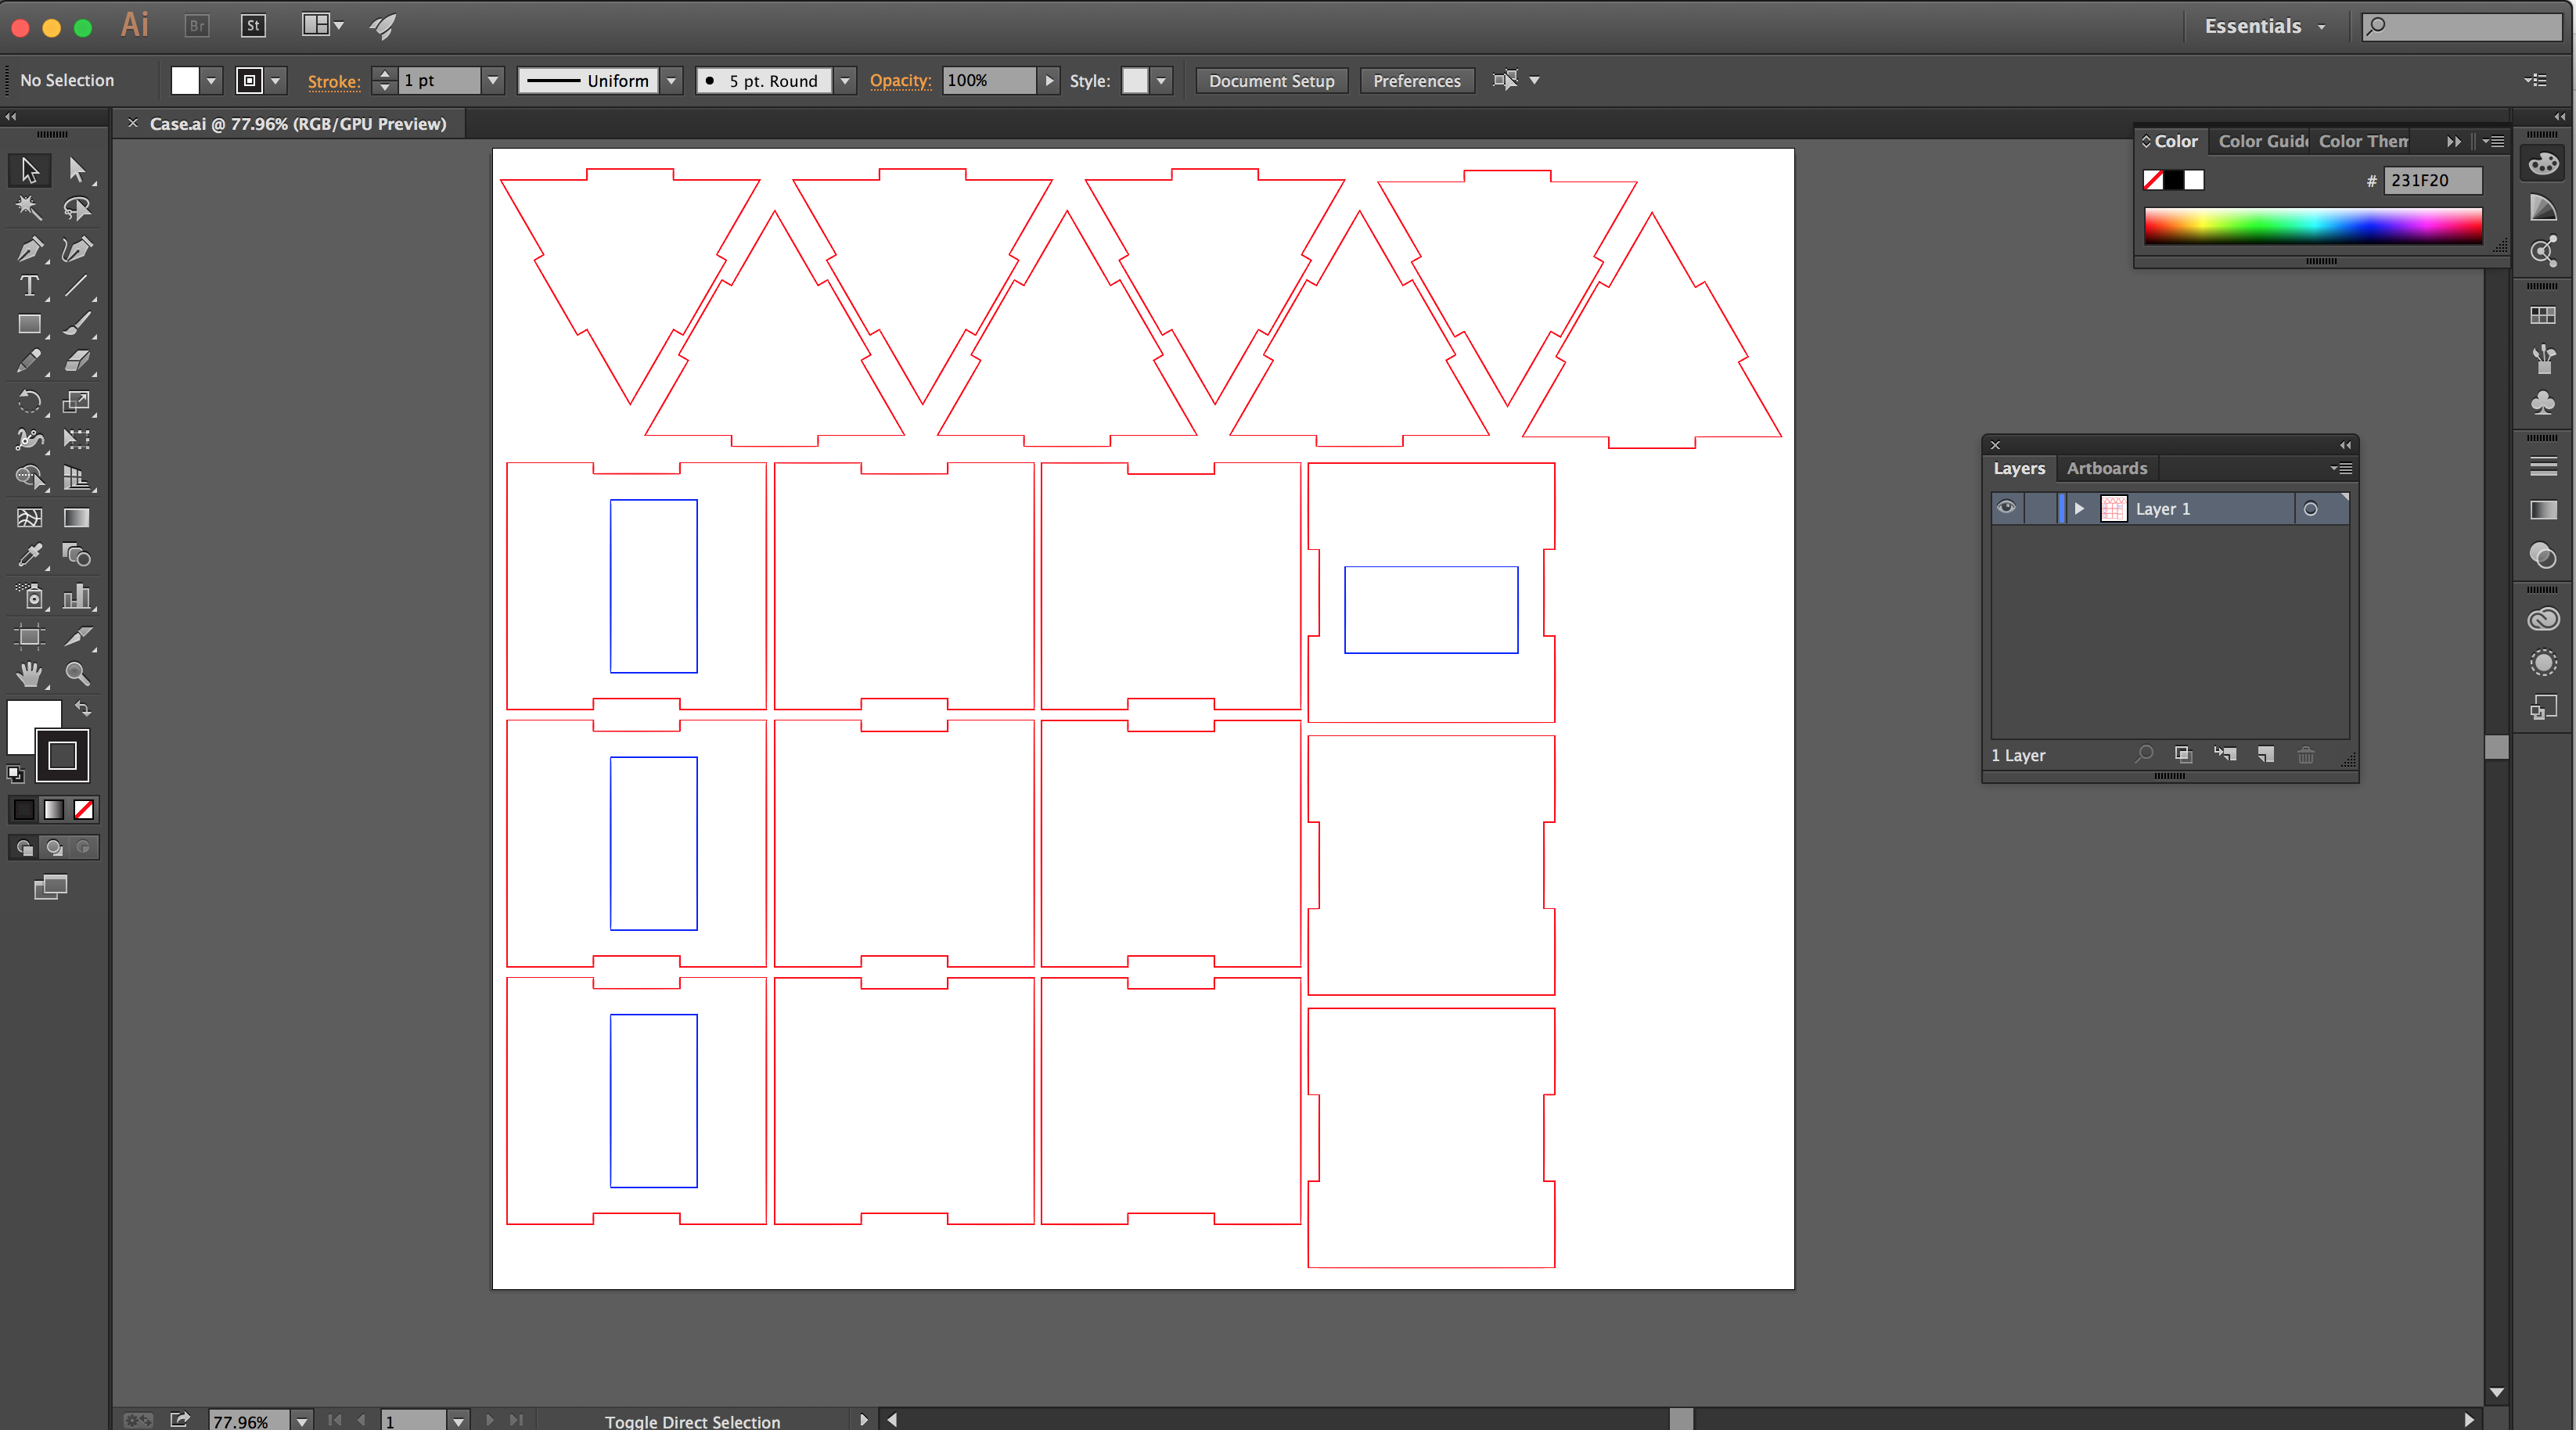
Task: Choose the Lasso tool
Action: (x=76, y=208)
